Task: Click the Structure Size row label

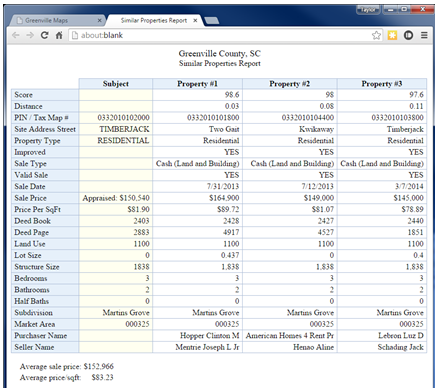Action: pos(37,267)
